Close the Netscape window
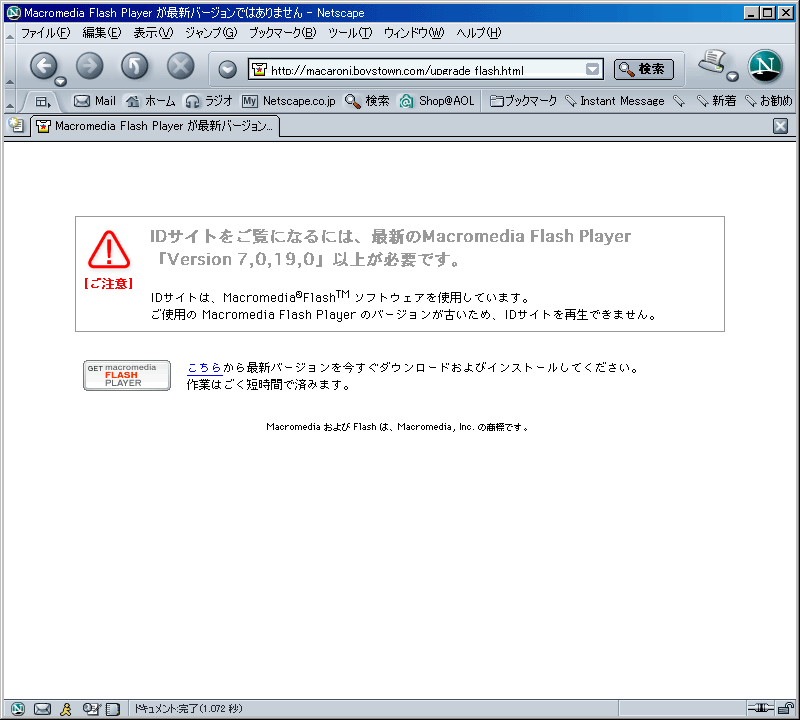Image resolution: width=800 pixels, height=720 pixels. (x=786, y=13)
